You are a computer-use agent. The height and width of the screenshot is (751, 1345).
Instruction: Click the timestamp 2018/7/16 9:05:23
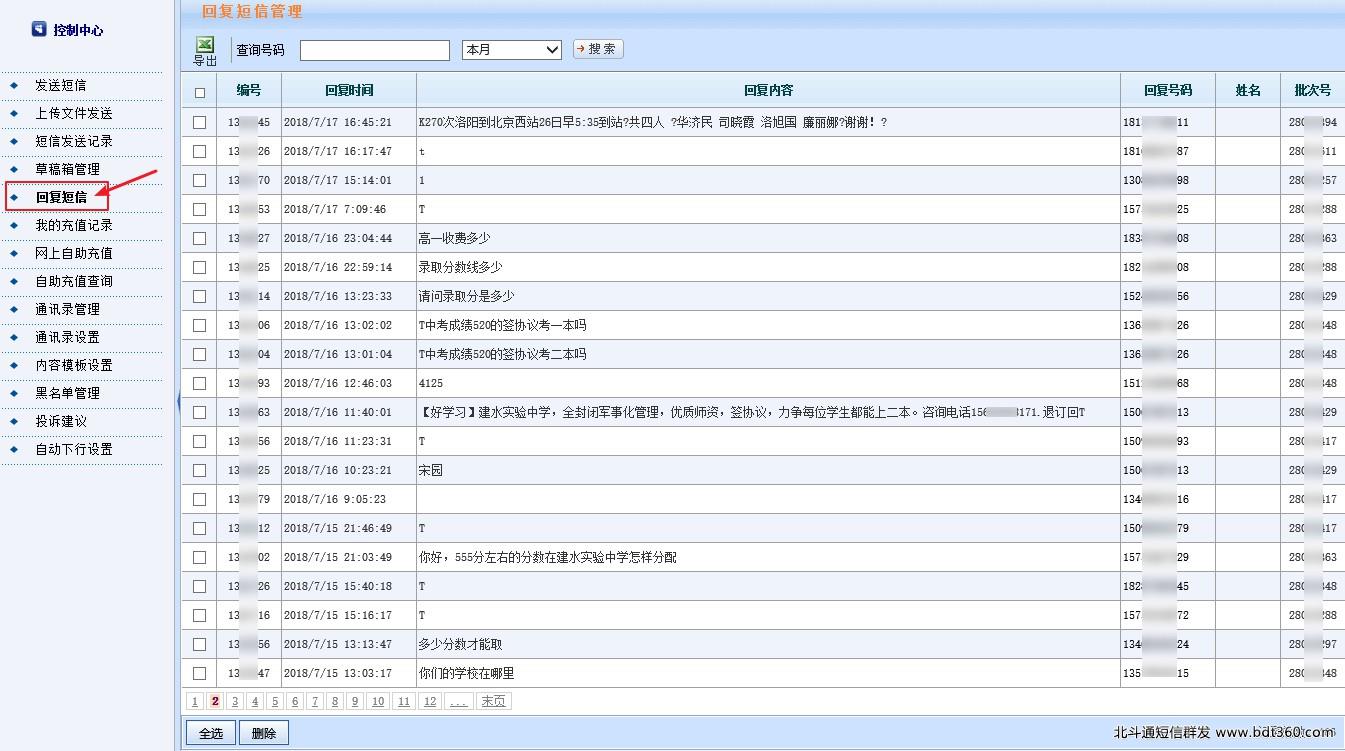coord(334,499)
